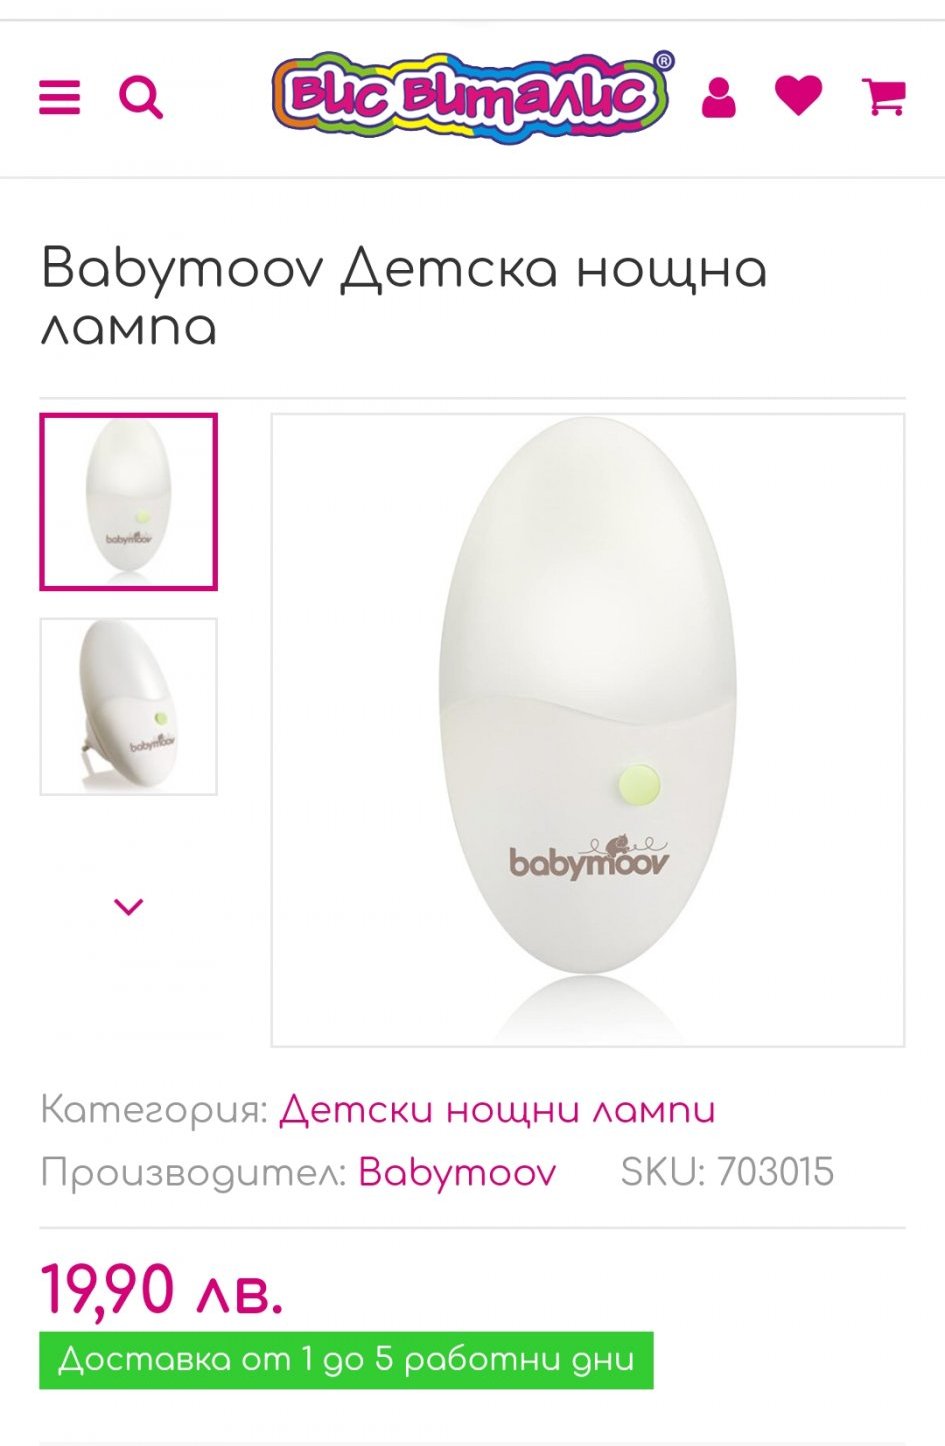Click the product title Babymoov Детска нощна лампа
The width and height of the screenshot is (945, 1446).
[x=404, y=297]
